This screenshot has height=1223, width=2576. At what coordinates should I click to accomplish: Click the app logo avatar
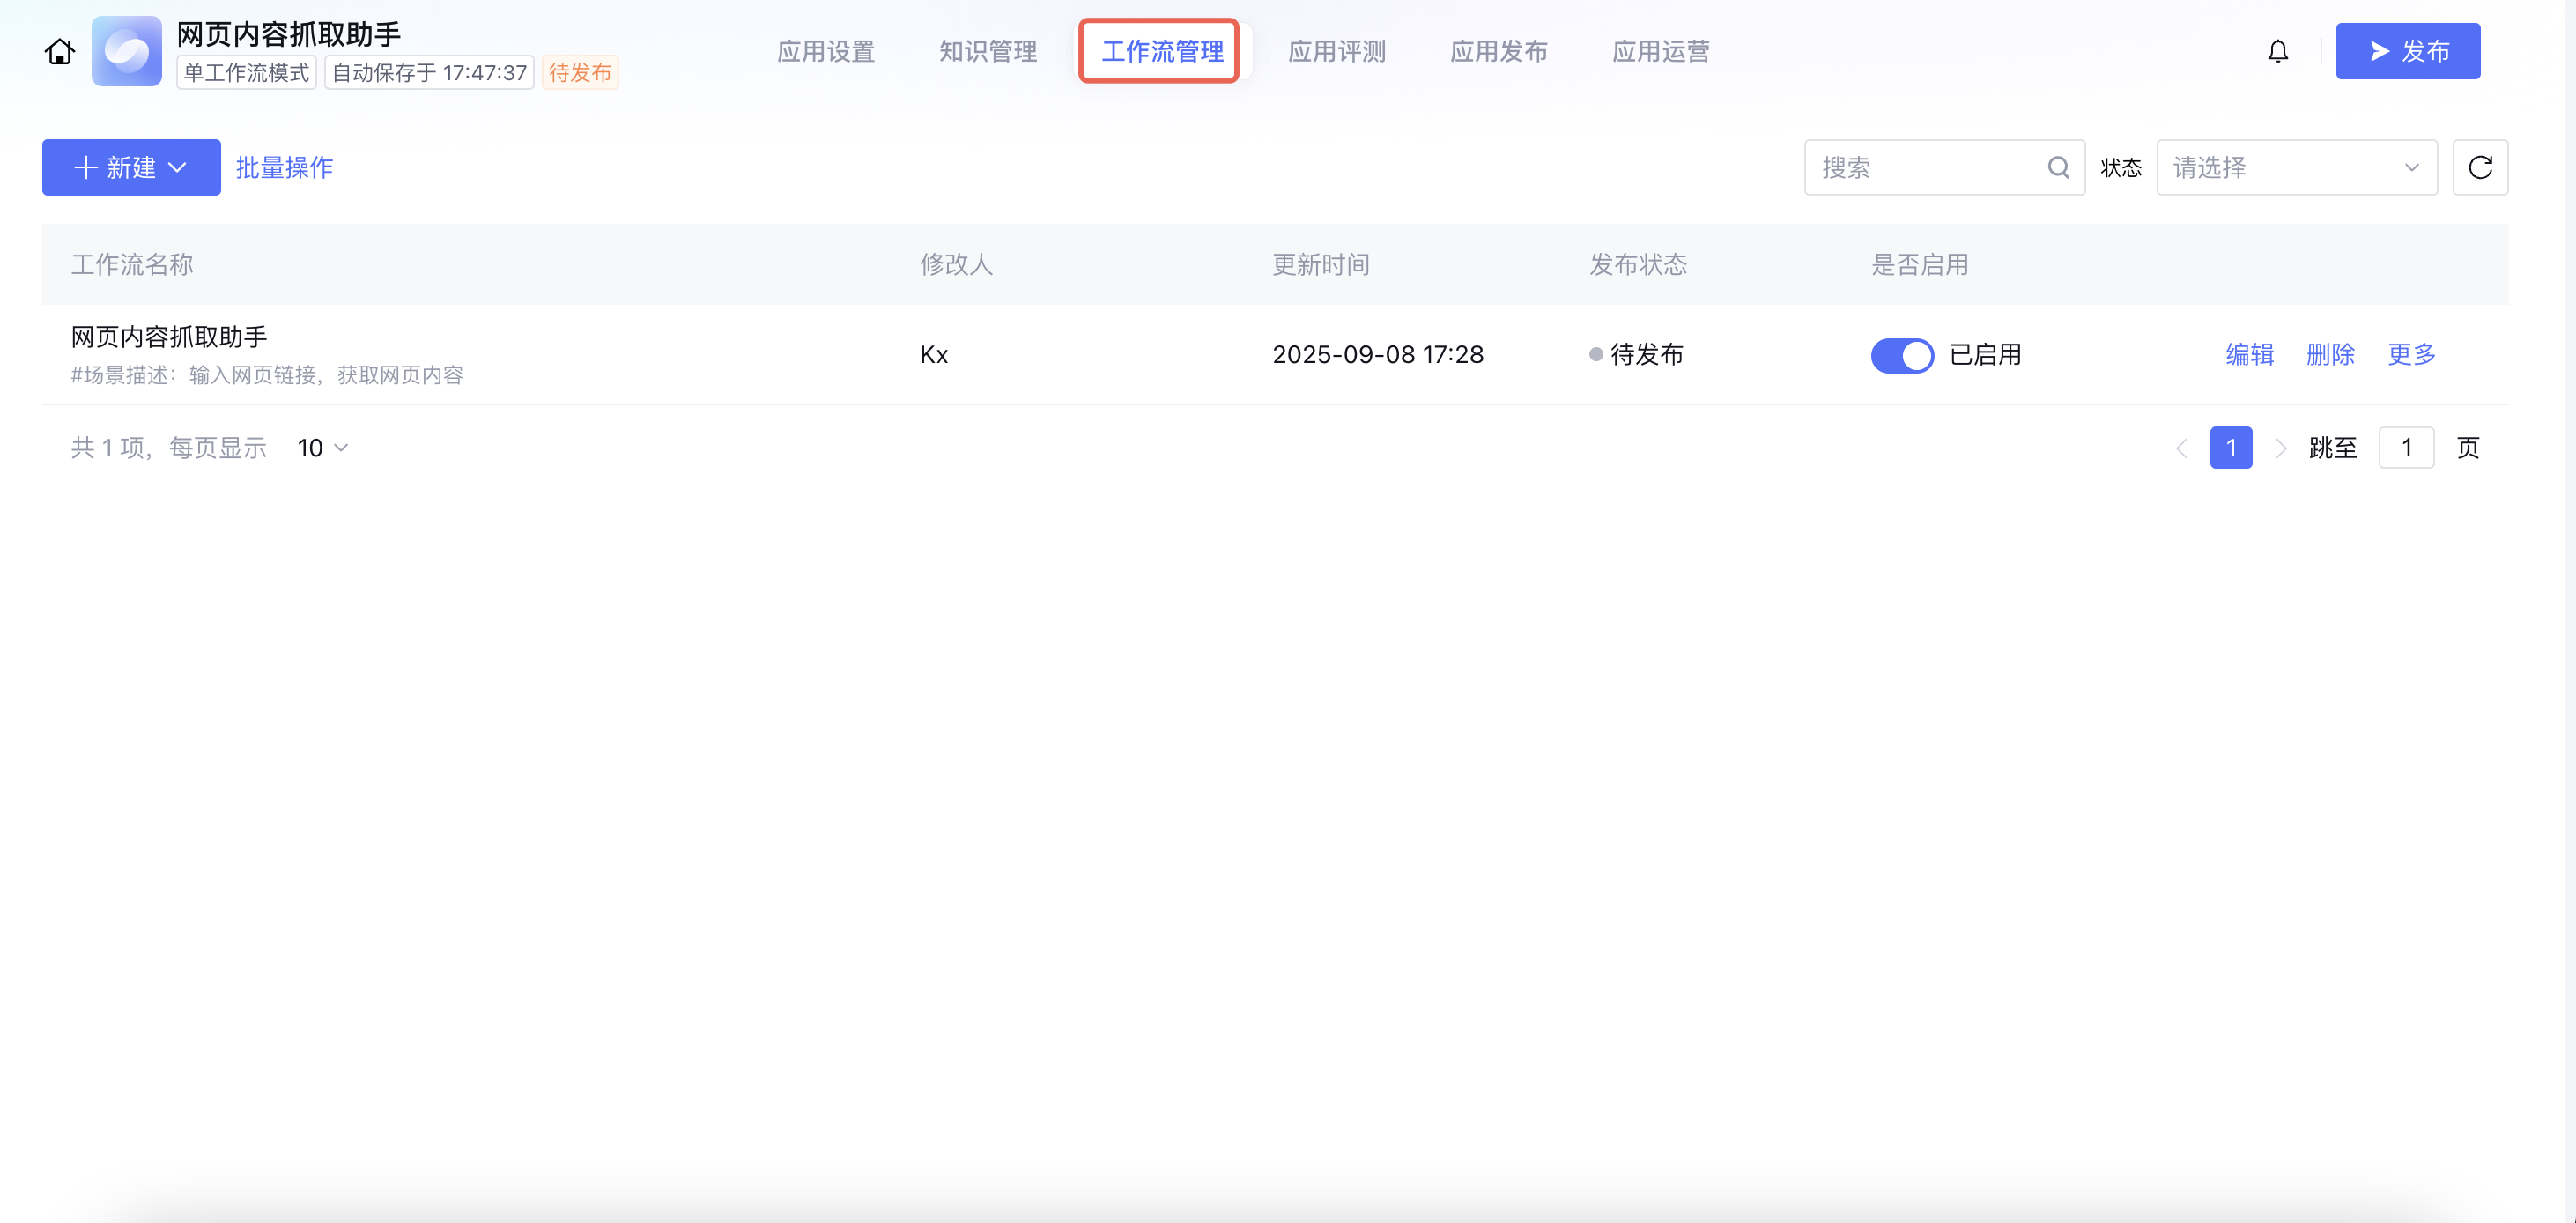point(127,51)
